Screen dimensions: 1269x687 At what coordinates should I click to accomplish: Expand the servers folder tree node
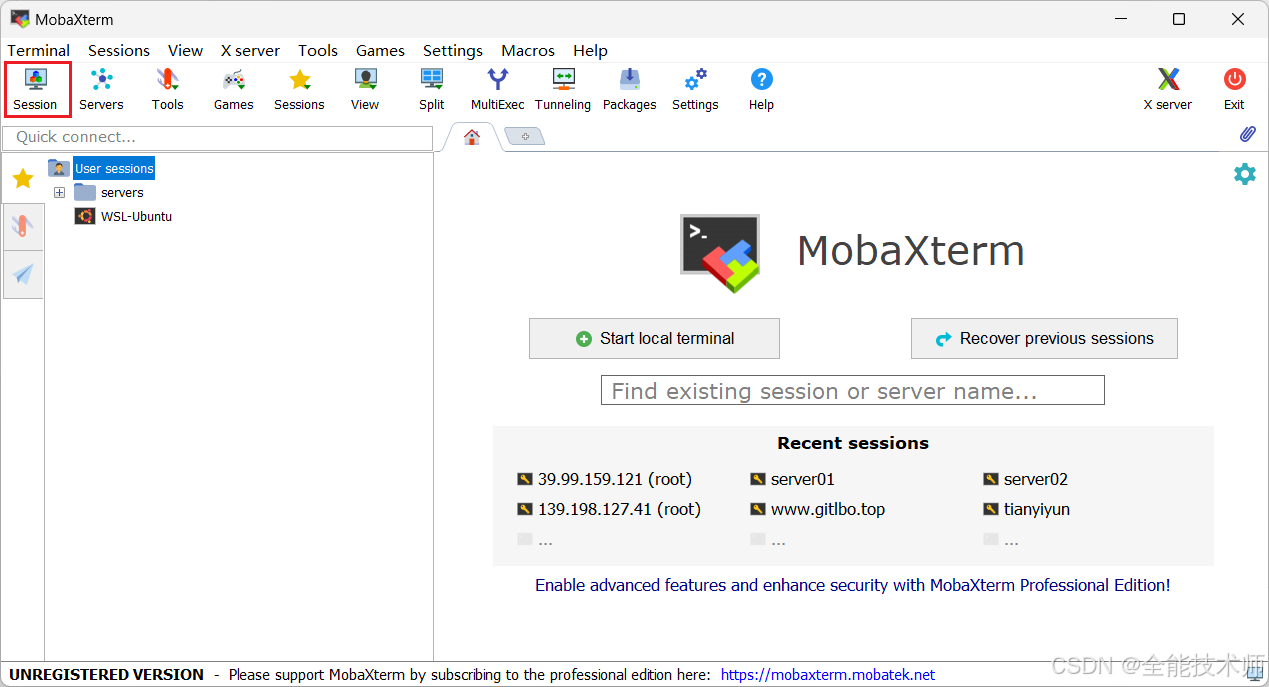pyautogui.click(x=59, y=192)
